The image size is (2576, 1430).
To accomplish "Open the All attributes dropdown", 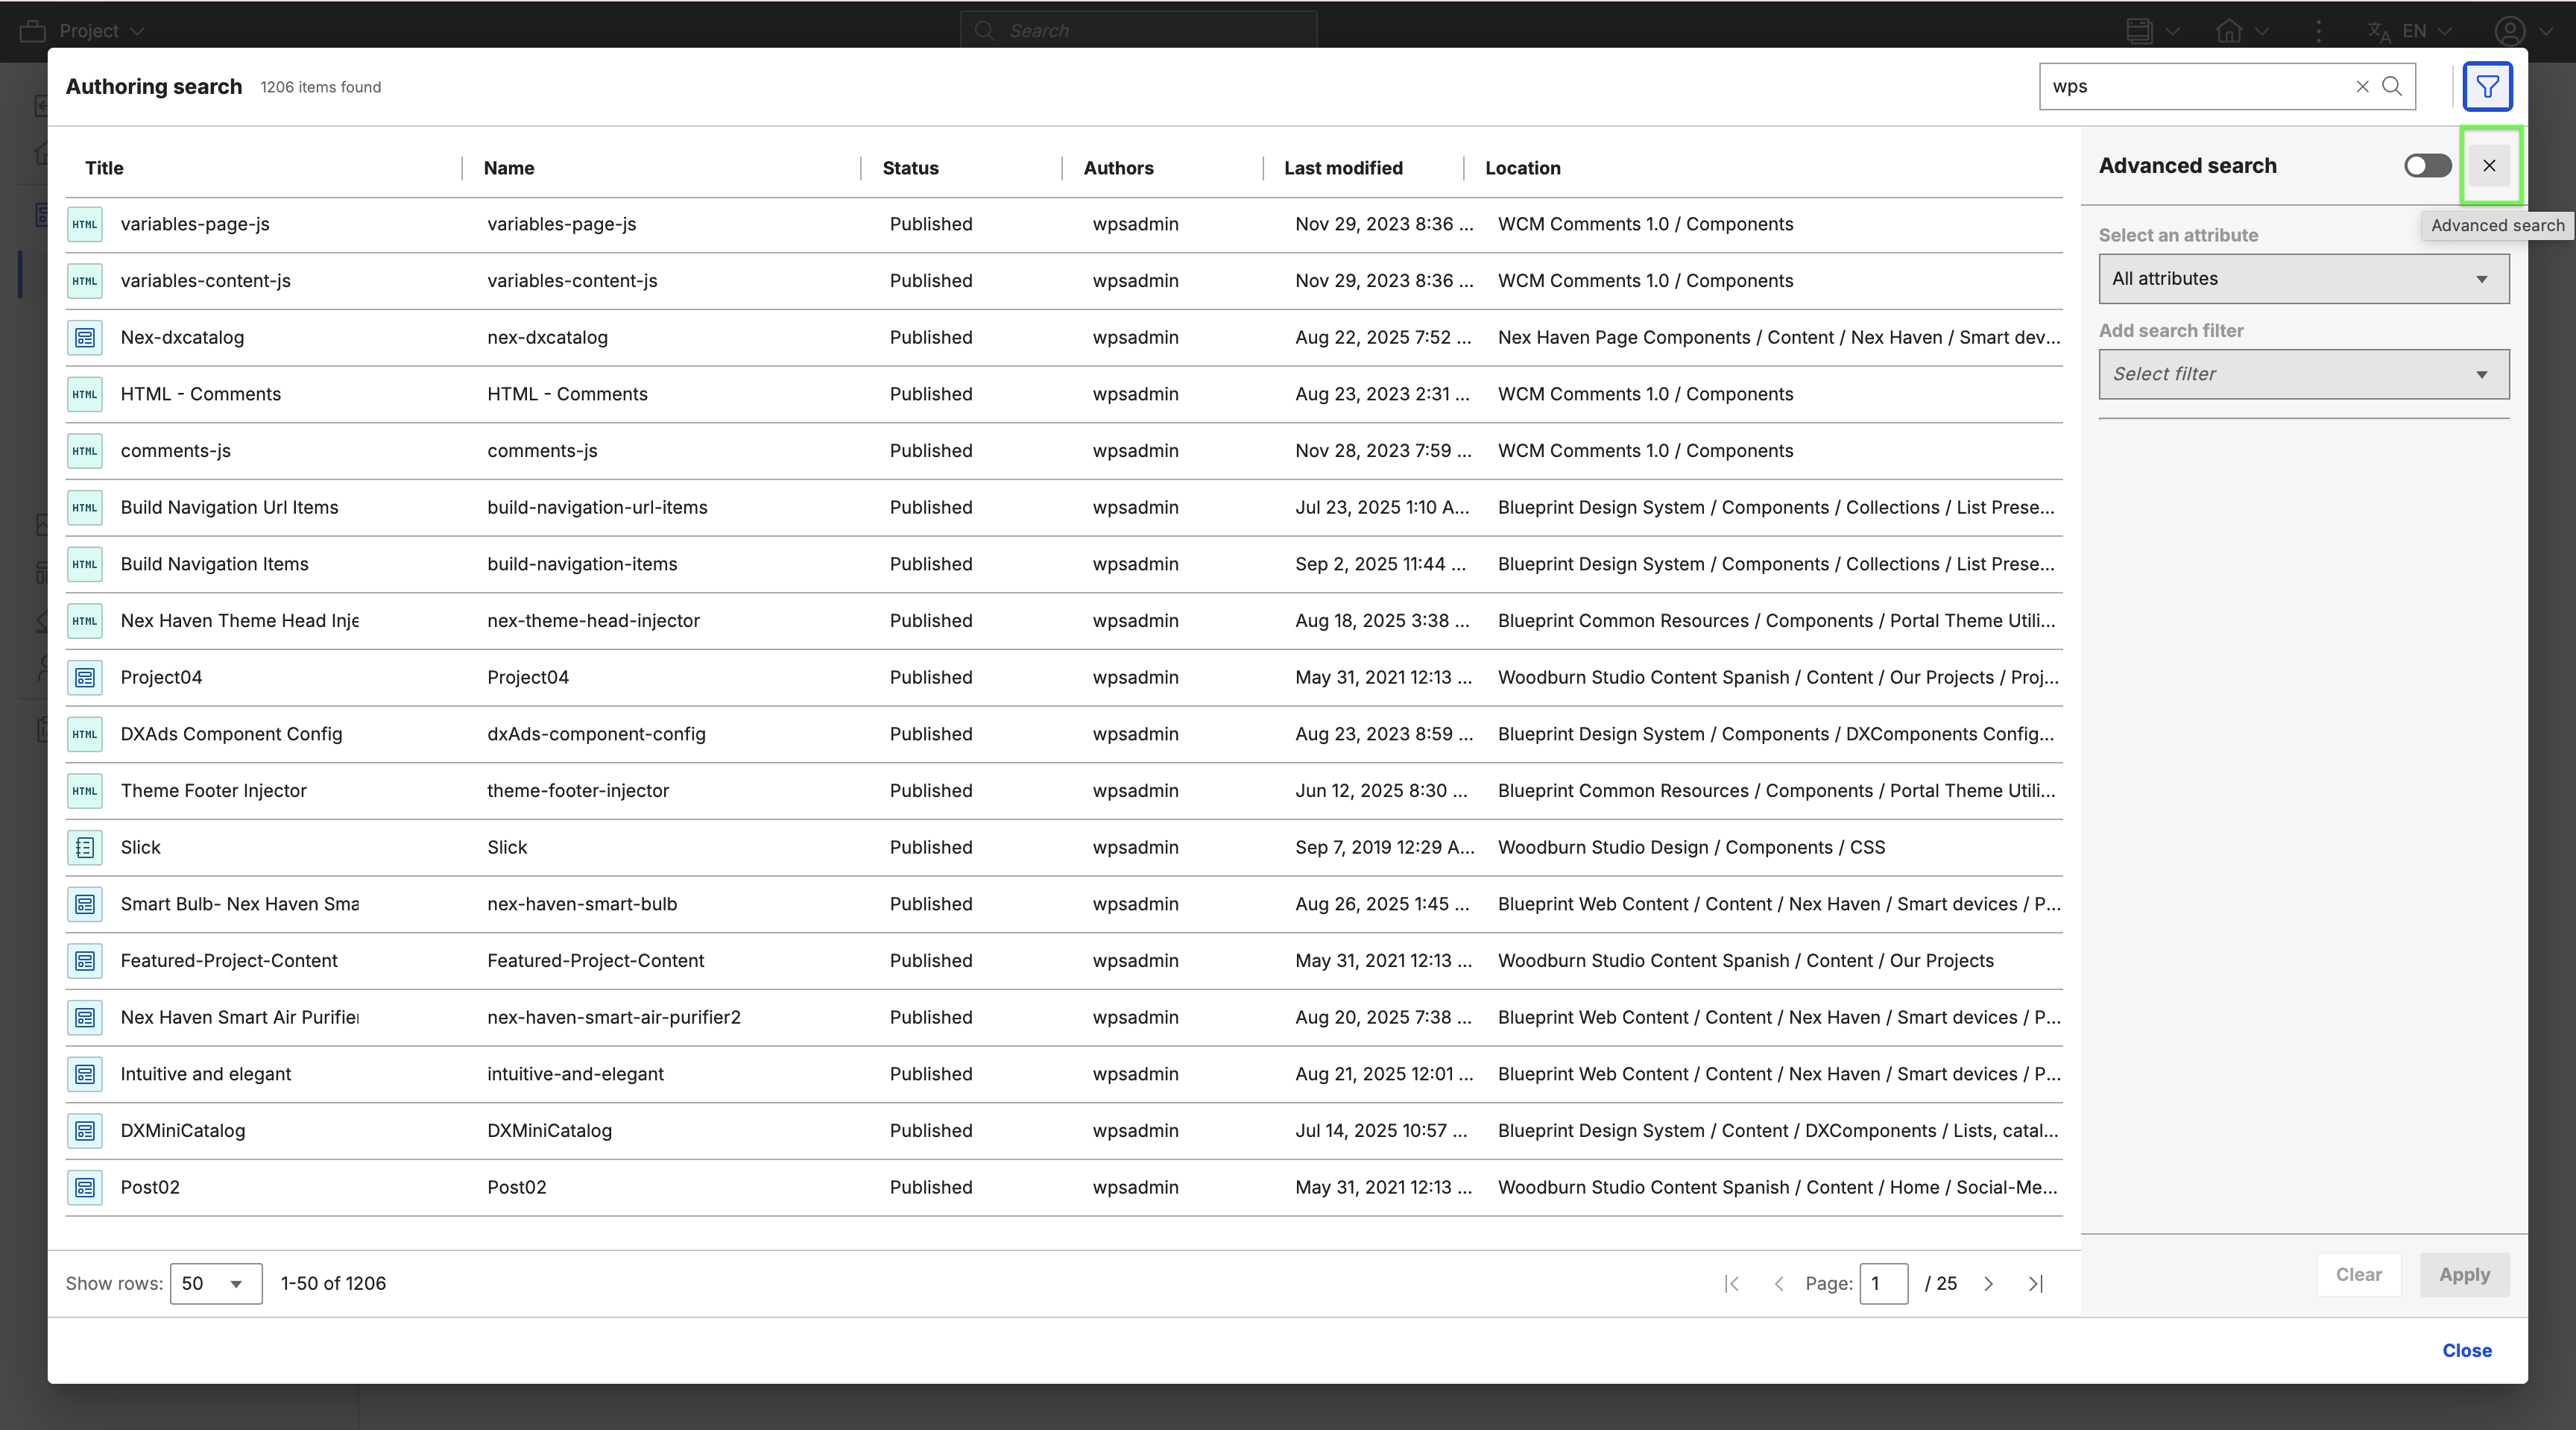I will [2303, 279].
